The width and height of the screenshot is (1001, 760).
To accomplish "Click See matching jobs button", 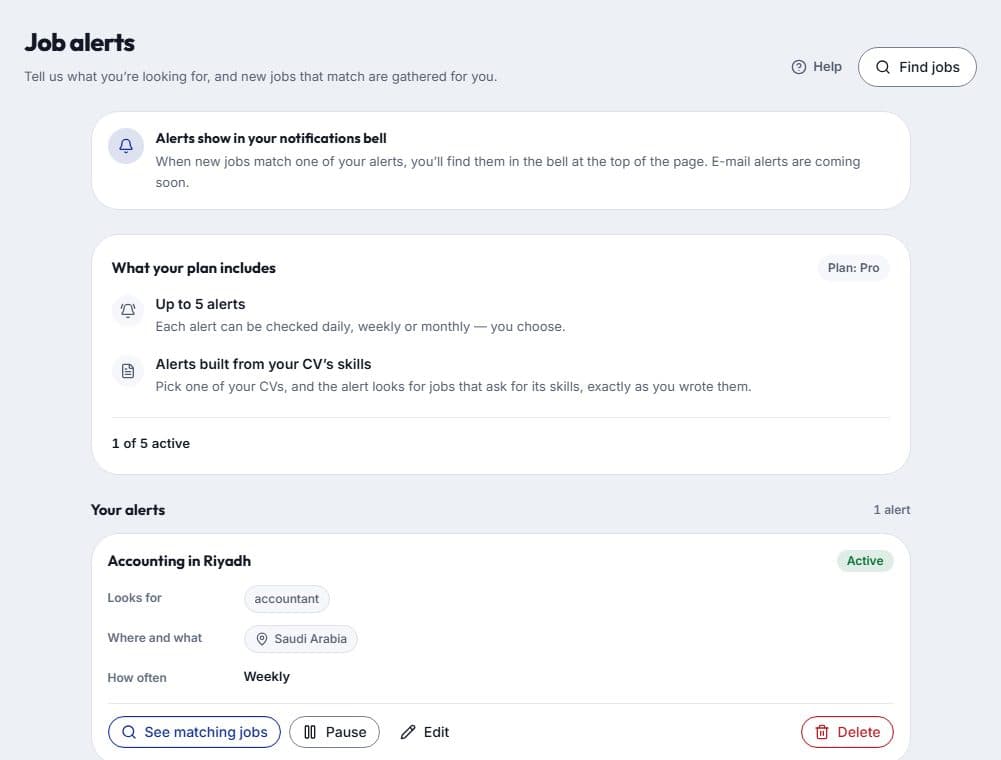I will coord(194,732).
